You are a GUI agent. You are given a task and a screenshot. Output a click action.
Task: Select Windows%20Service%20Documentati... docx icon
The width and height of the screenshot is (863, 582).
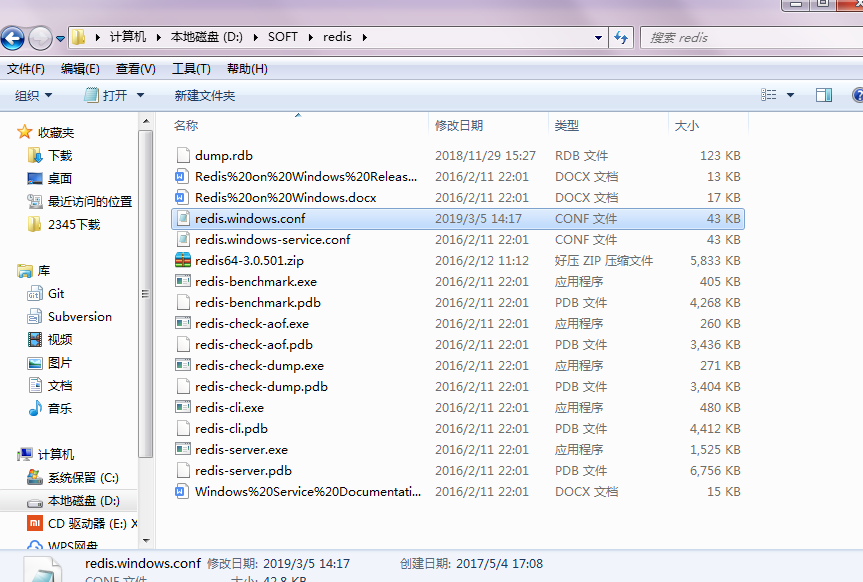click(183, 492)
